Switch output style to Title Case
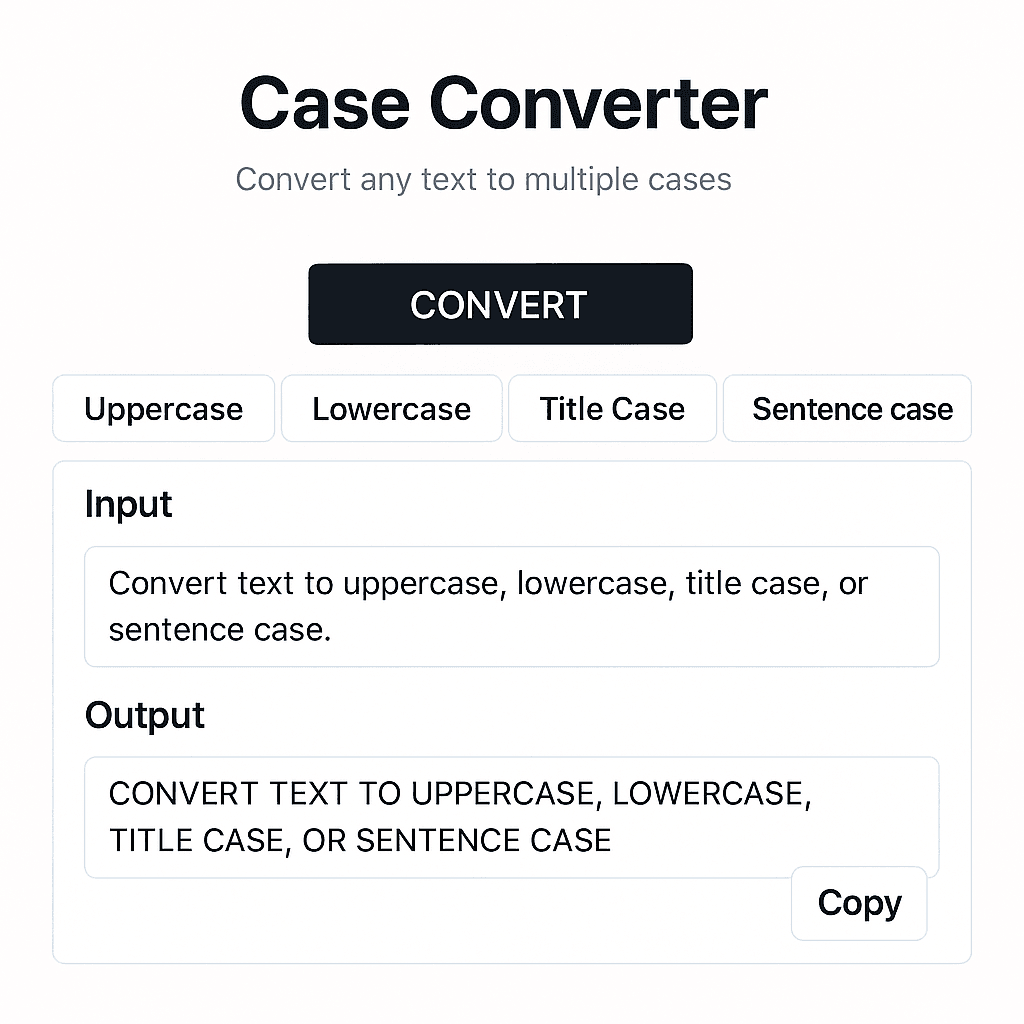This screenshot has height=1024, width=1024. click(x=612, y=408)
